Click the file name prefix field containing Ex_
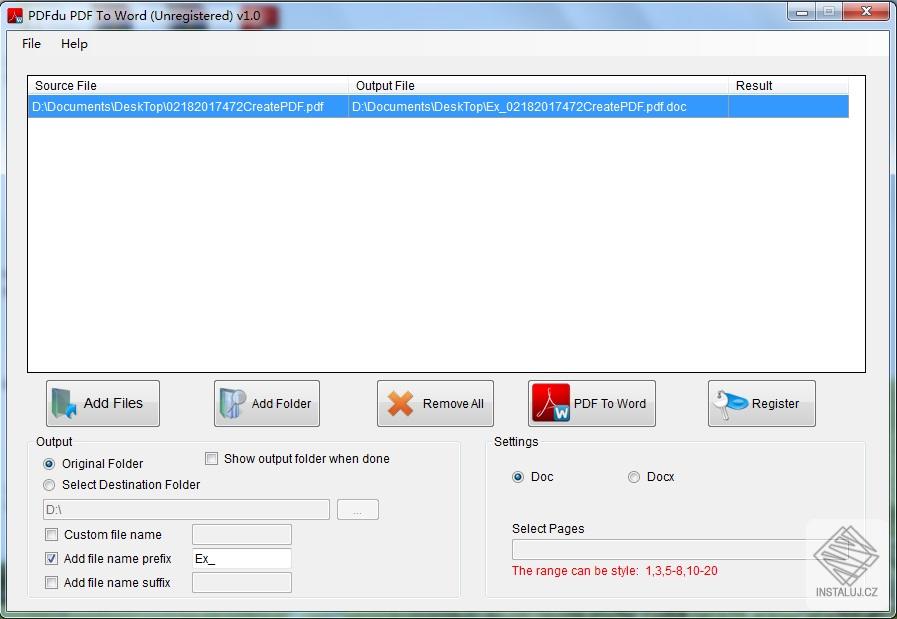 (242, 559)
